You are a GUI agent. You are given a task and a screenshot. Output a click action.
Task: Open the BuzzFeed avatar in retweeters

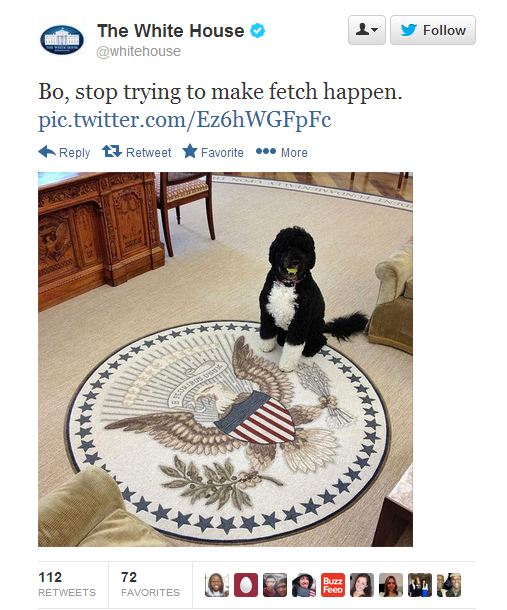333,585
